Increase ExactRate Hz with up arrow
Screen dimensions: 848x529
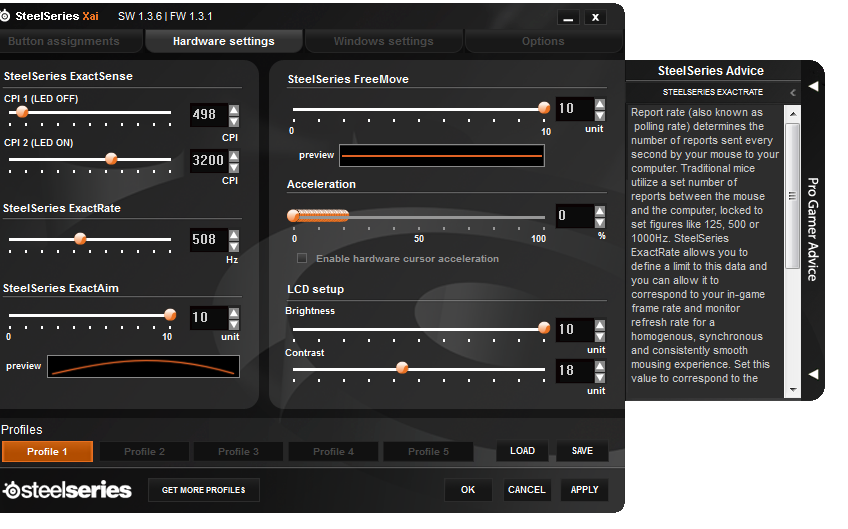coord(234,234)
